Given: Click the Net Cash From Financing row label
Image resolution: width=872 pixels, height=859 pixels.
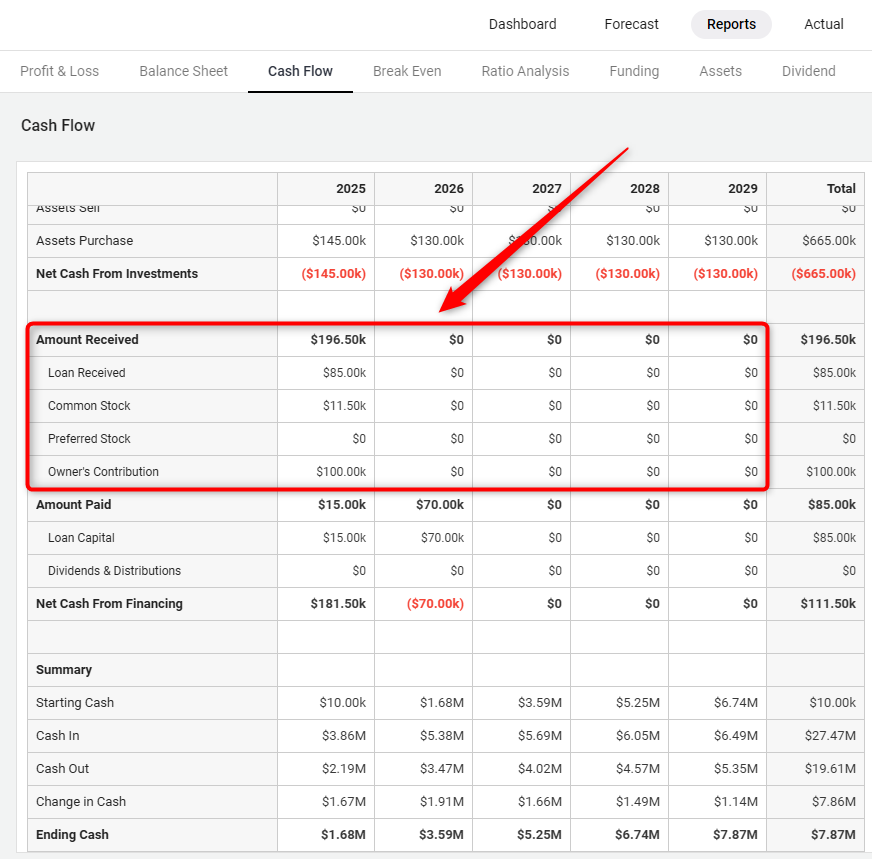Looking at the screenshot, I should 109,604.
